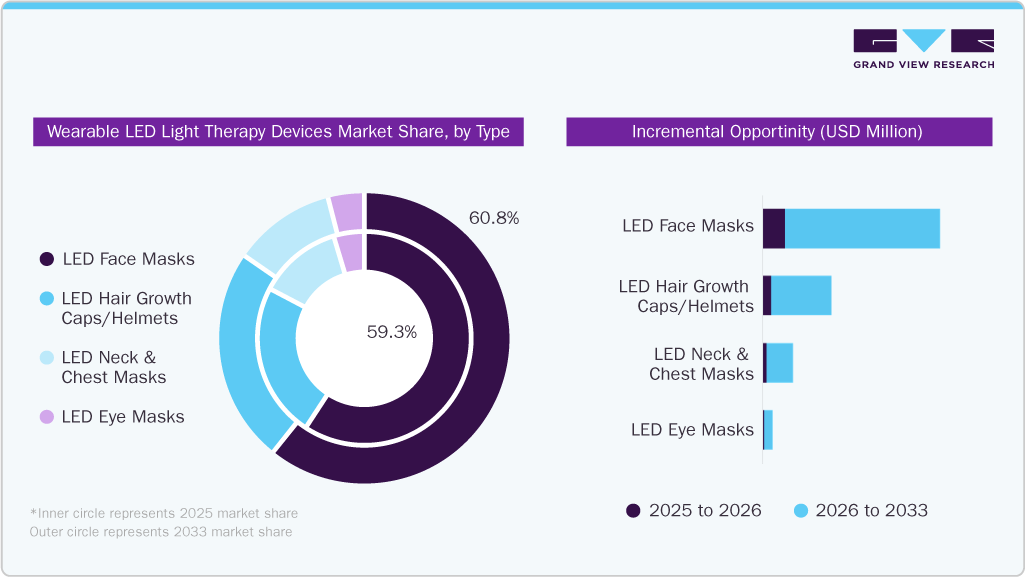The width and height of the screenshot is (1025, 577).
Task: Click the 'Outer circle represents 2033 market share' note
Action: point(161,532)
